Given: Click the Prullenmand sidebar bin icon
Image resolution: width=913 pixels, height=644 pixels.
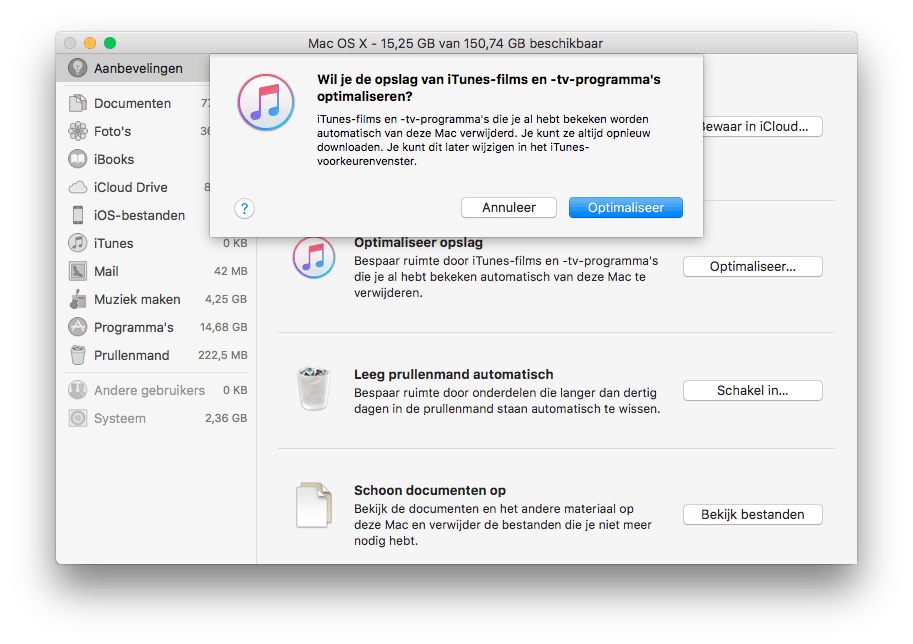Looking at the screenshot, I should (x=77, y=355).
